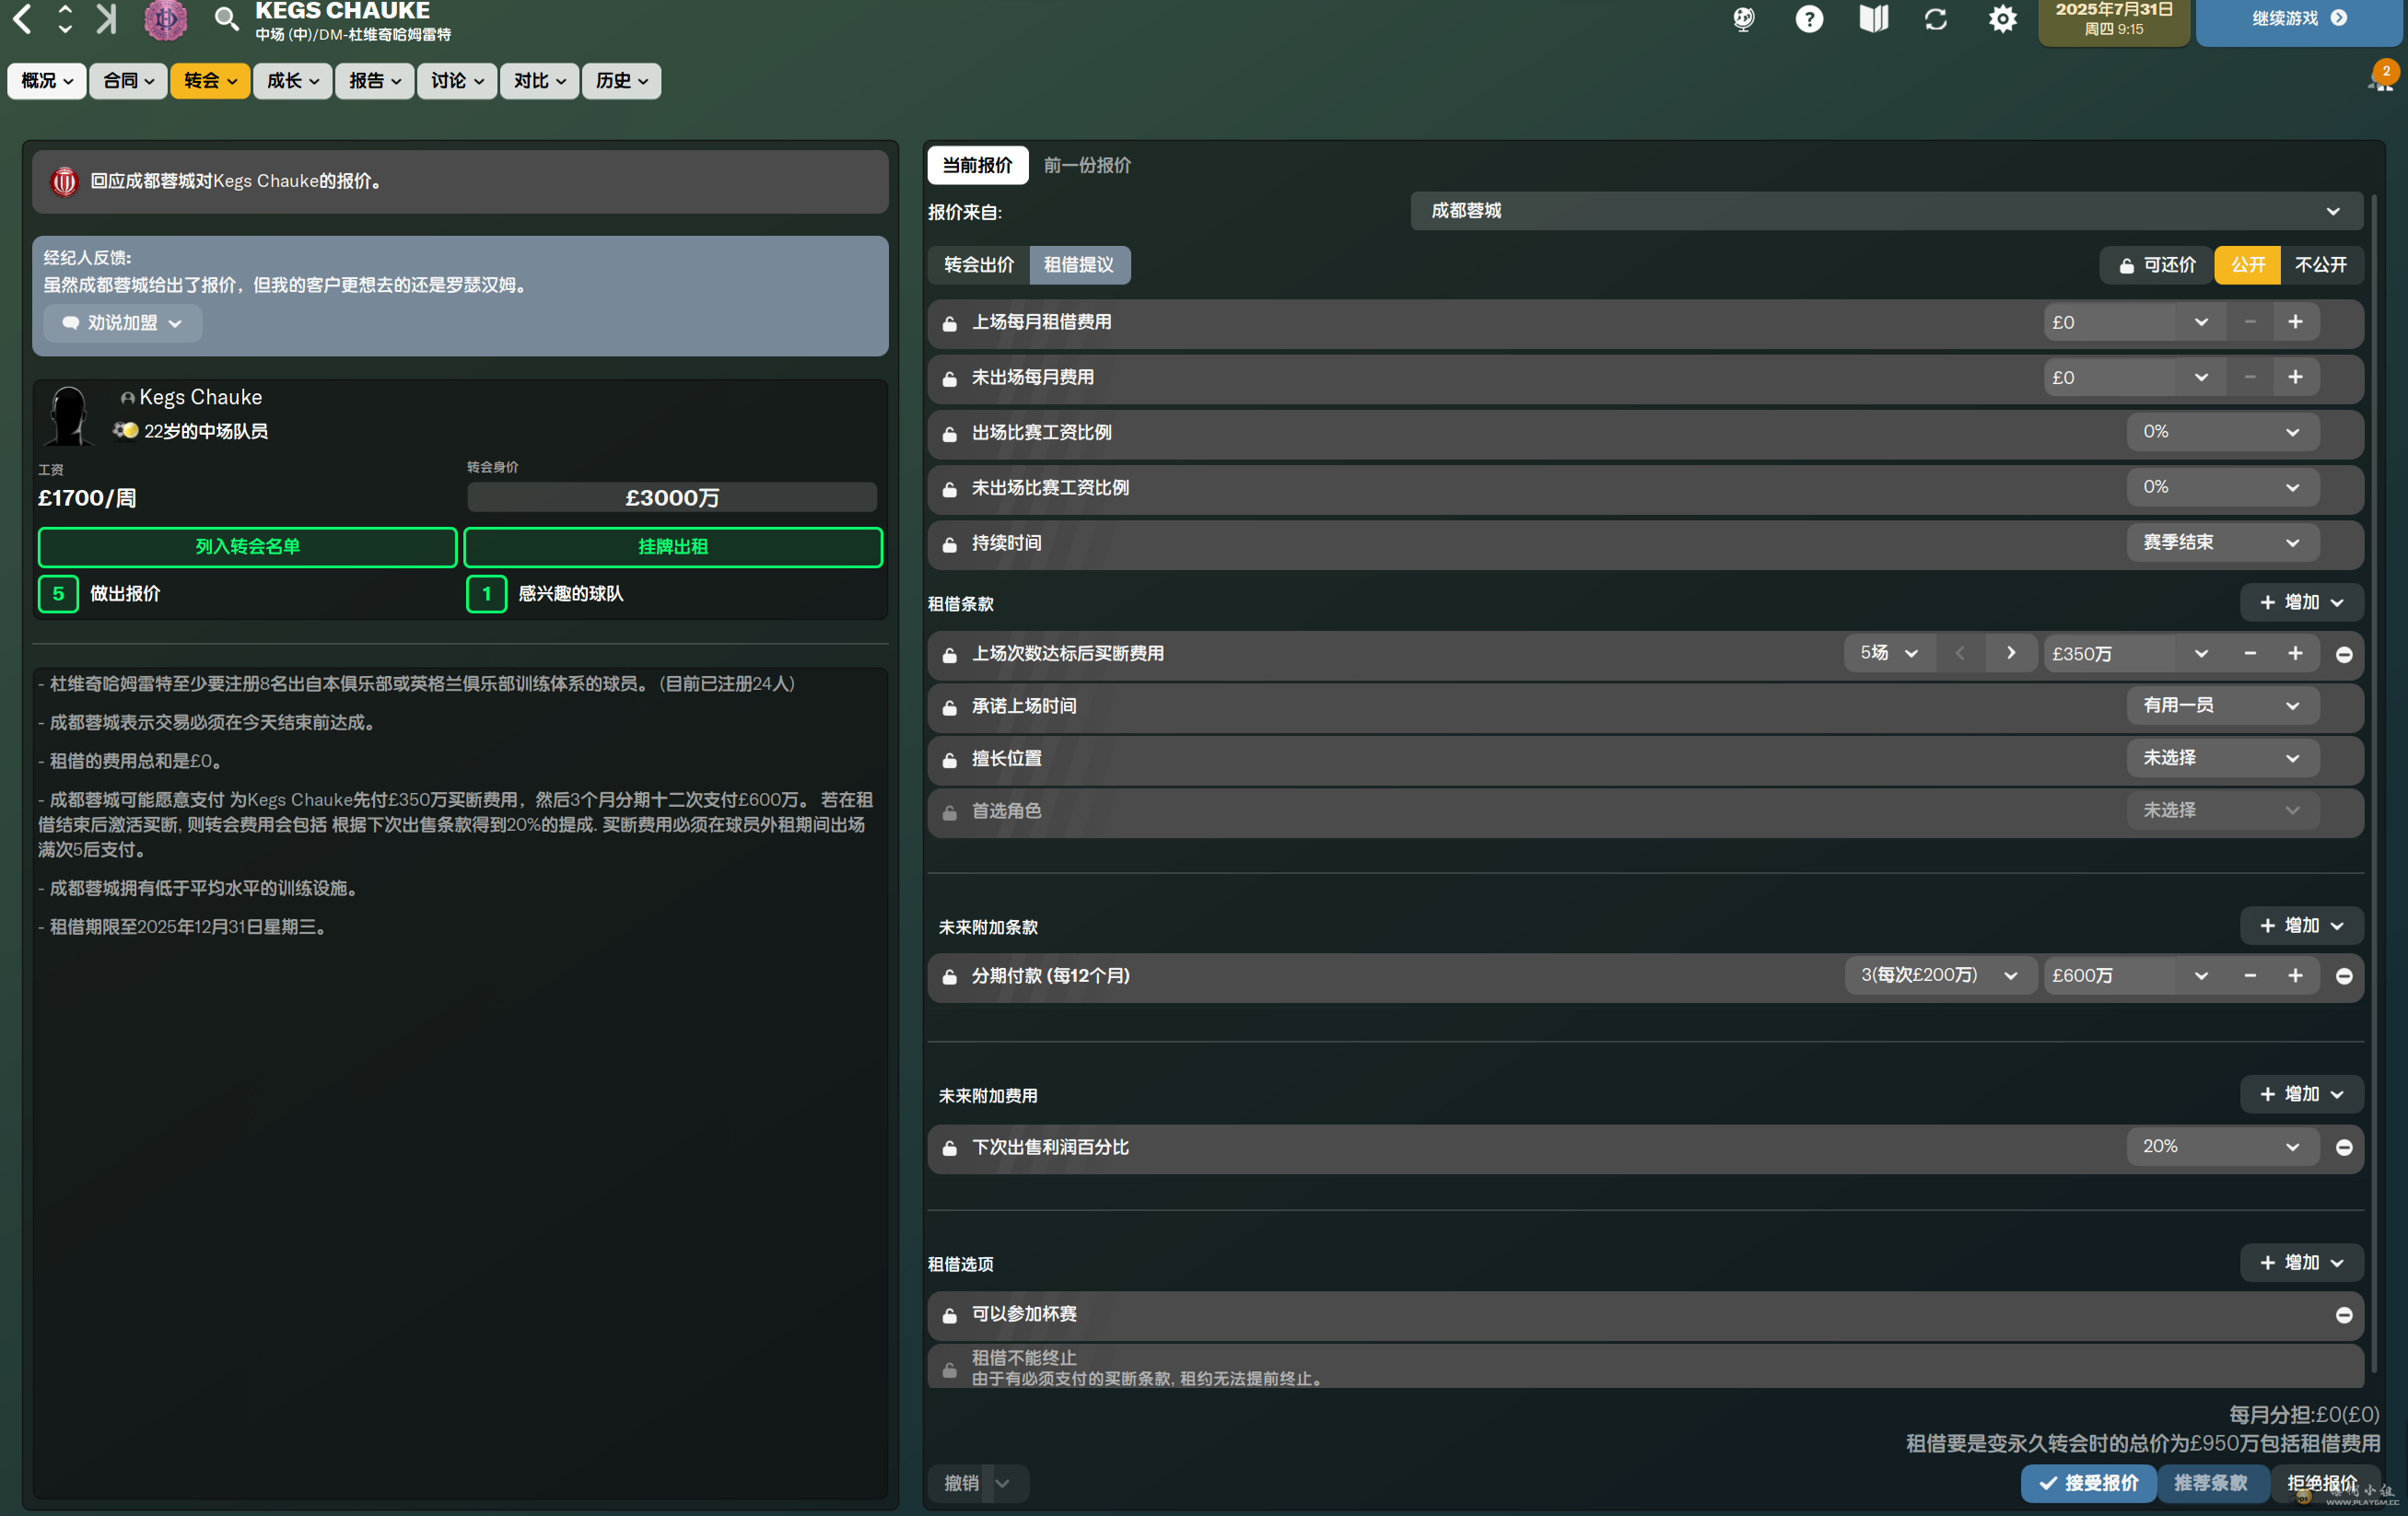This screenshot has width=2408, height=1516.
Task: Open the 对比 menu
Action: 540,81
